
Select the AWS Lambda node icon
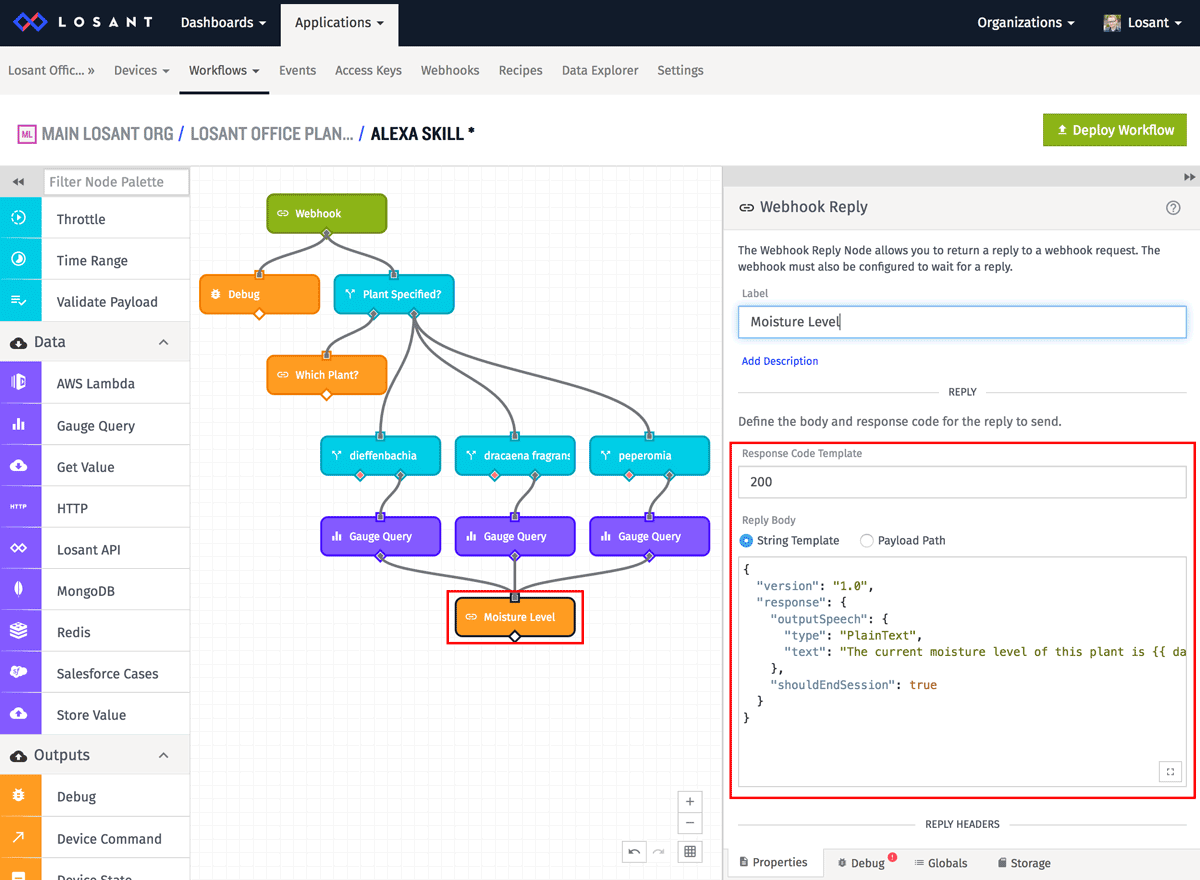click(x=20, y=383)
